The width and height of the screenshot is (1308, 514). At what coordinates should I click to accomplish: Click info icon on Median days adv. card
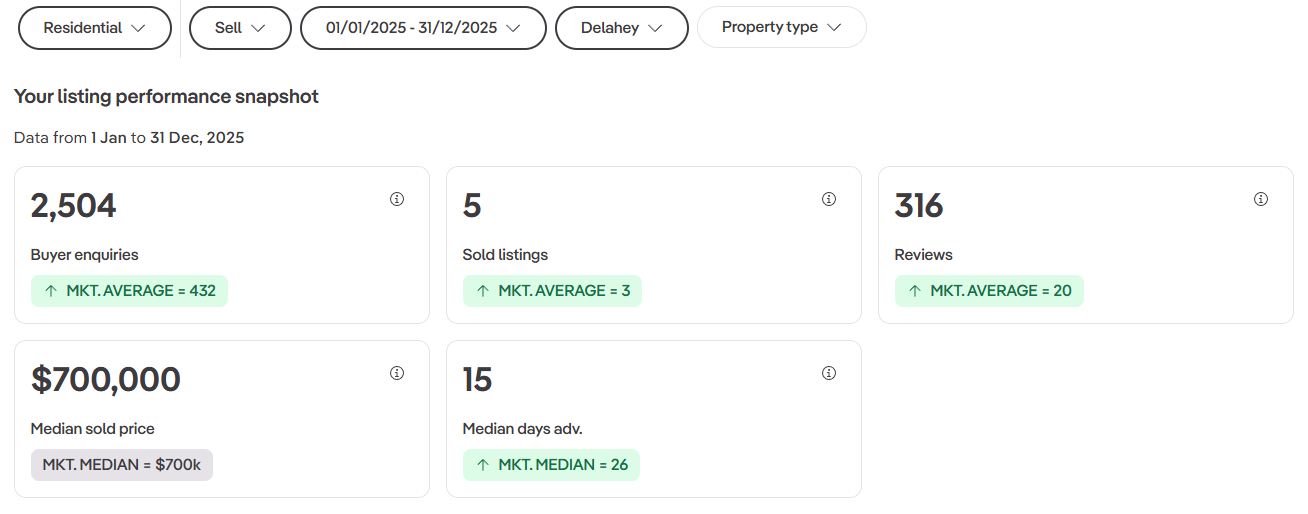[x=829, y=373]
